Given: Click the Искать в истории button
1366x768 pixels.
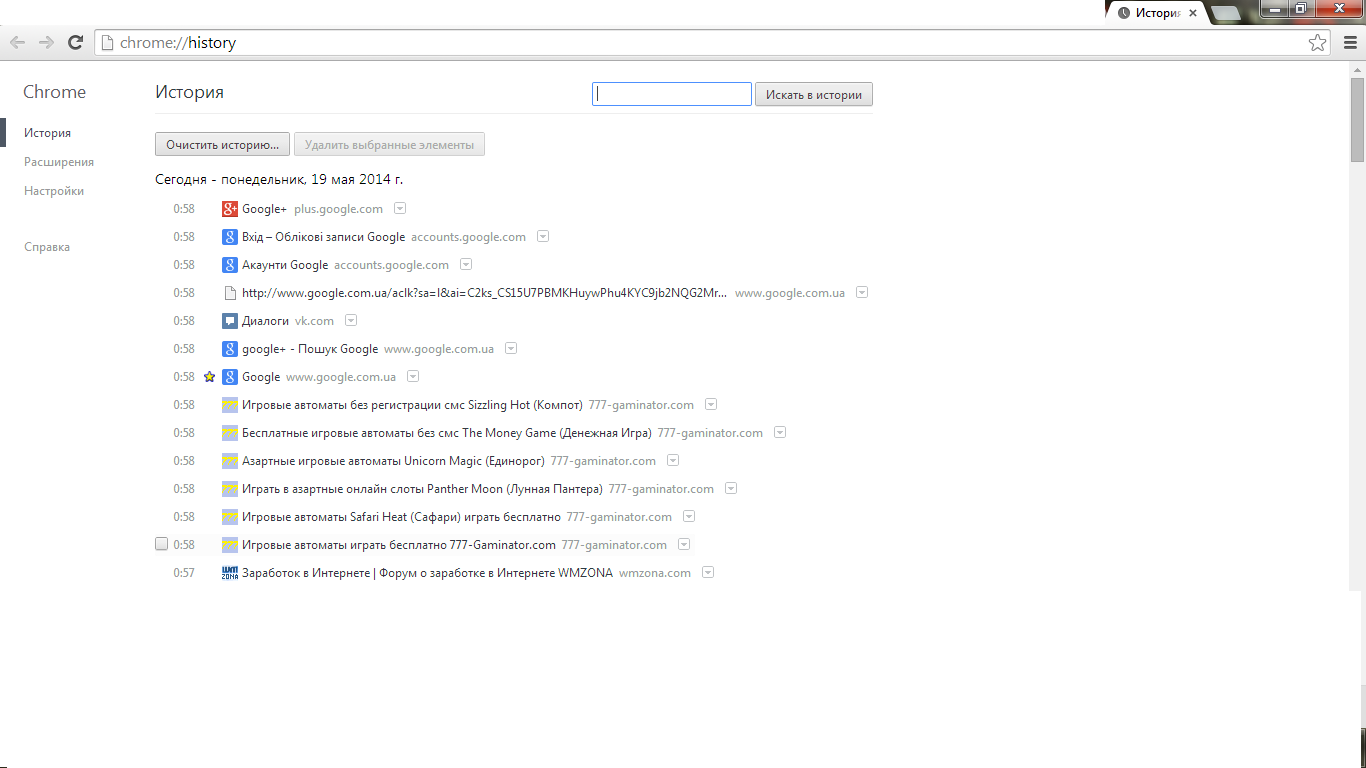Looking at the screenshot, I should [814, 95].
